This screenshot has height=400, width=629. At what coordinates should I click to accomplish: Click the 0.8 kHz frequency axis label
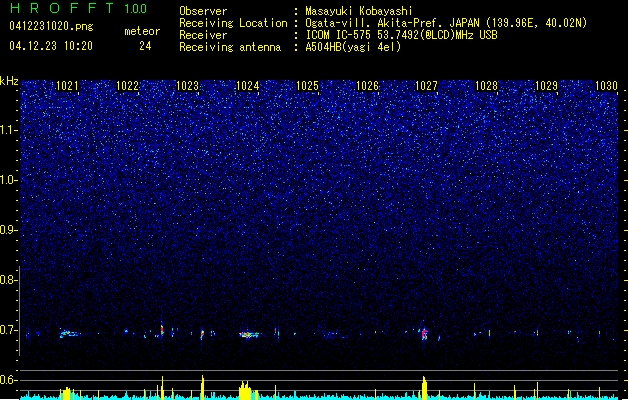8,280
